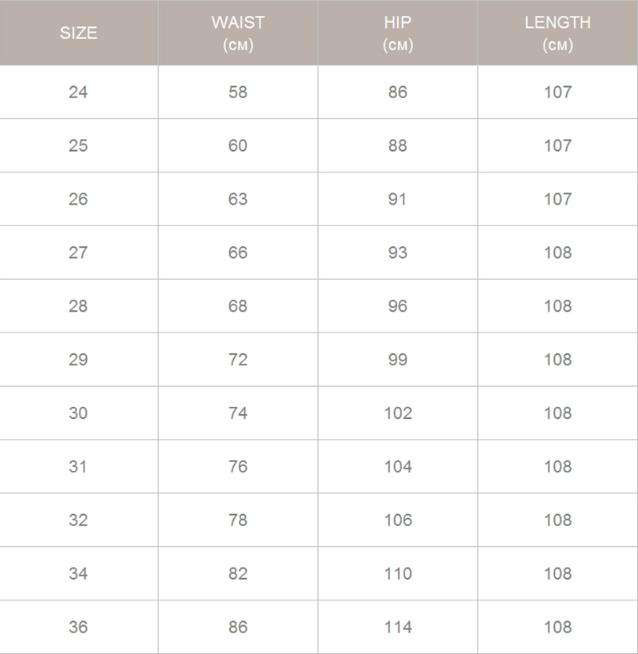
Task: Click waist value 82 for size 34
Action: pyautogui.click(x=238, y=574)
